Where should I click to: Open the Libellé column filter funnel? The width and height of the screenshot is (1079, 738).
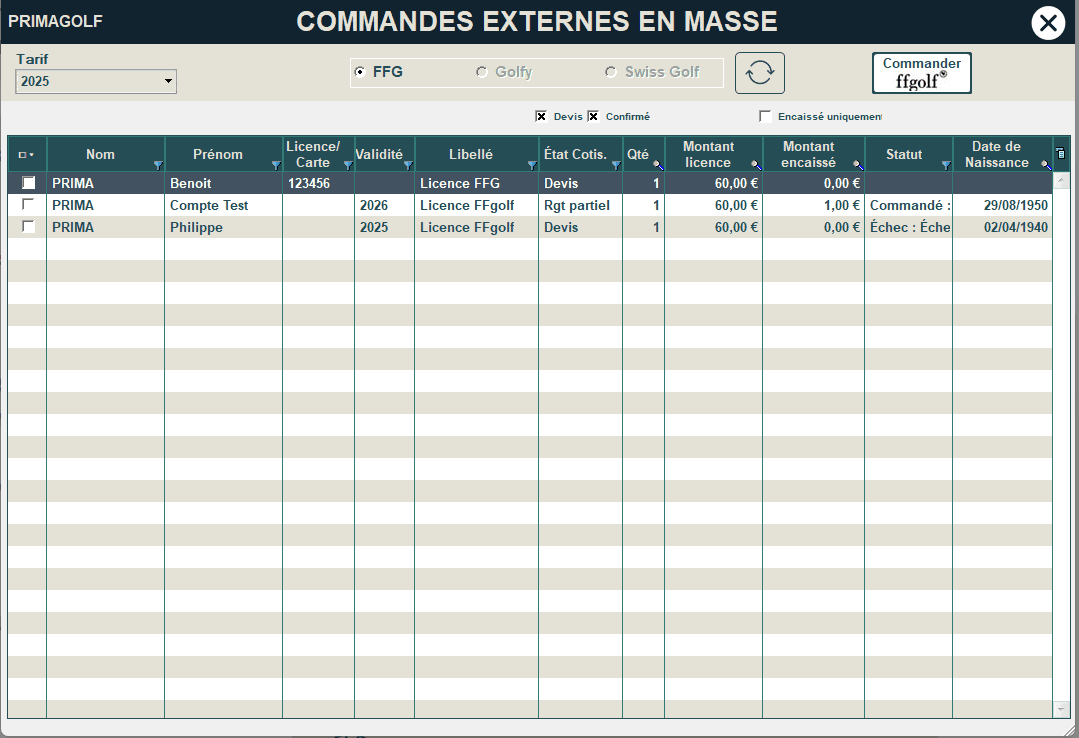pyautogui.click(x=531, y=165)
